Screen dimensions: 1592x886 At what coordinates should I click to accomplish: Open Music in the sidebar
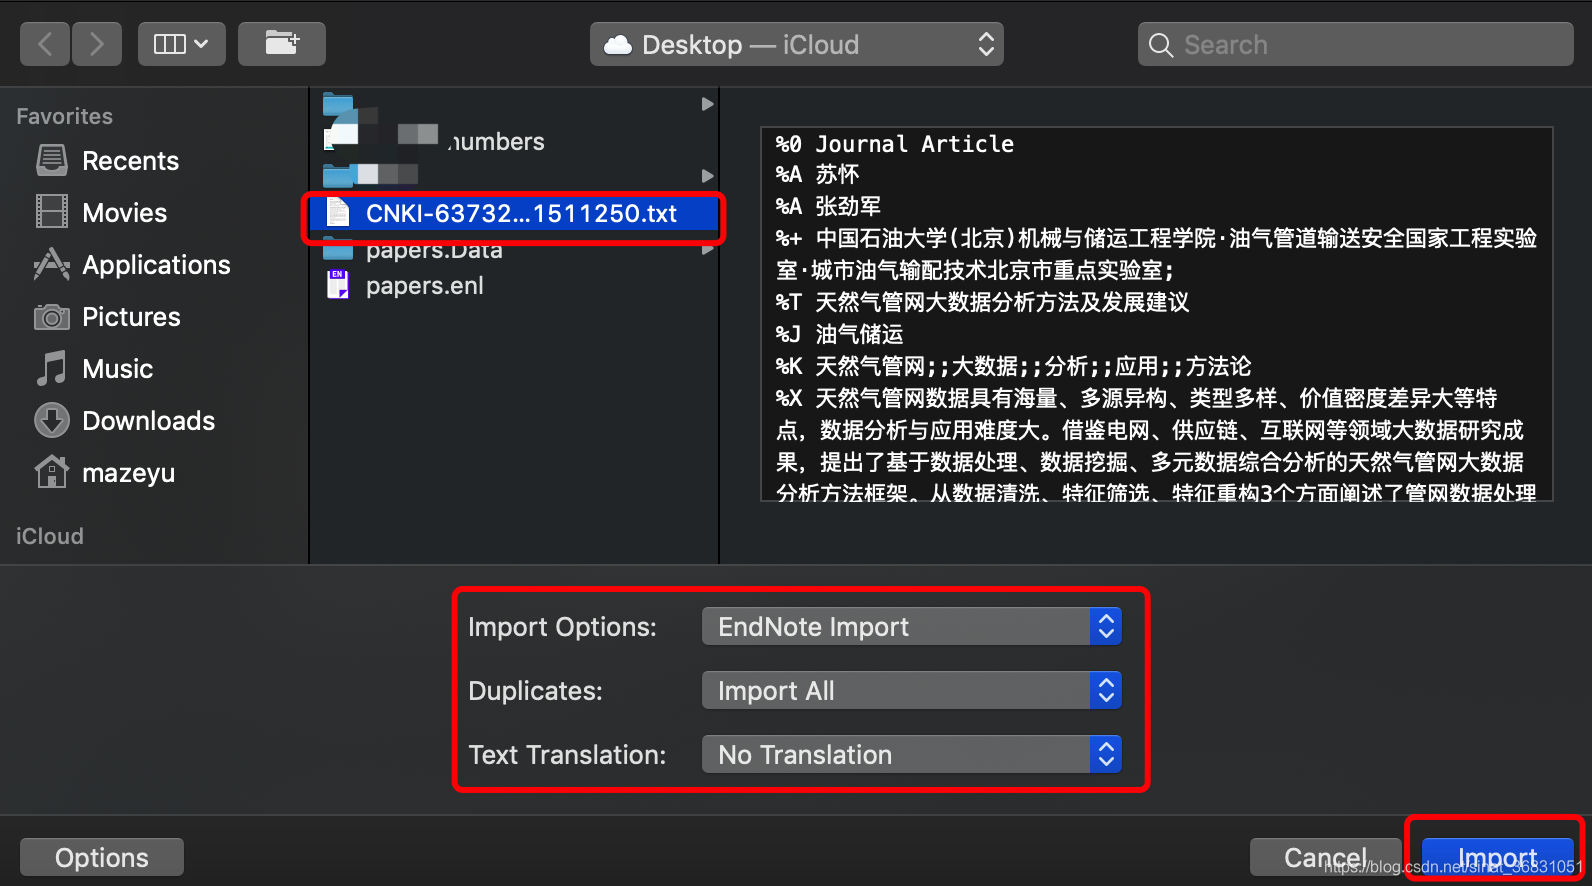click(x=117, y=369)
